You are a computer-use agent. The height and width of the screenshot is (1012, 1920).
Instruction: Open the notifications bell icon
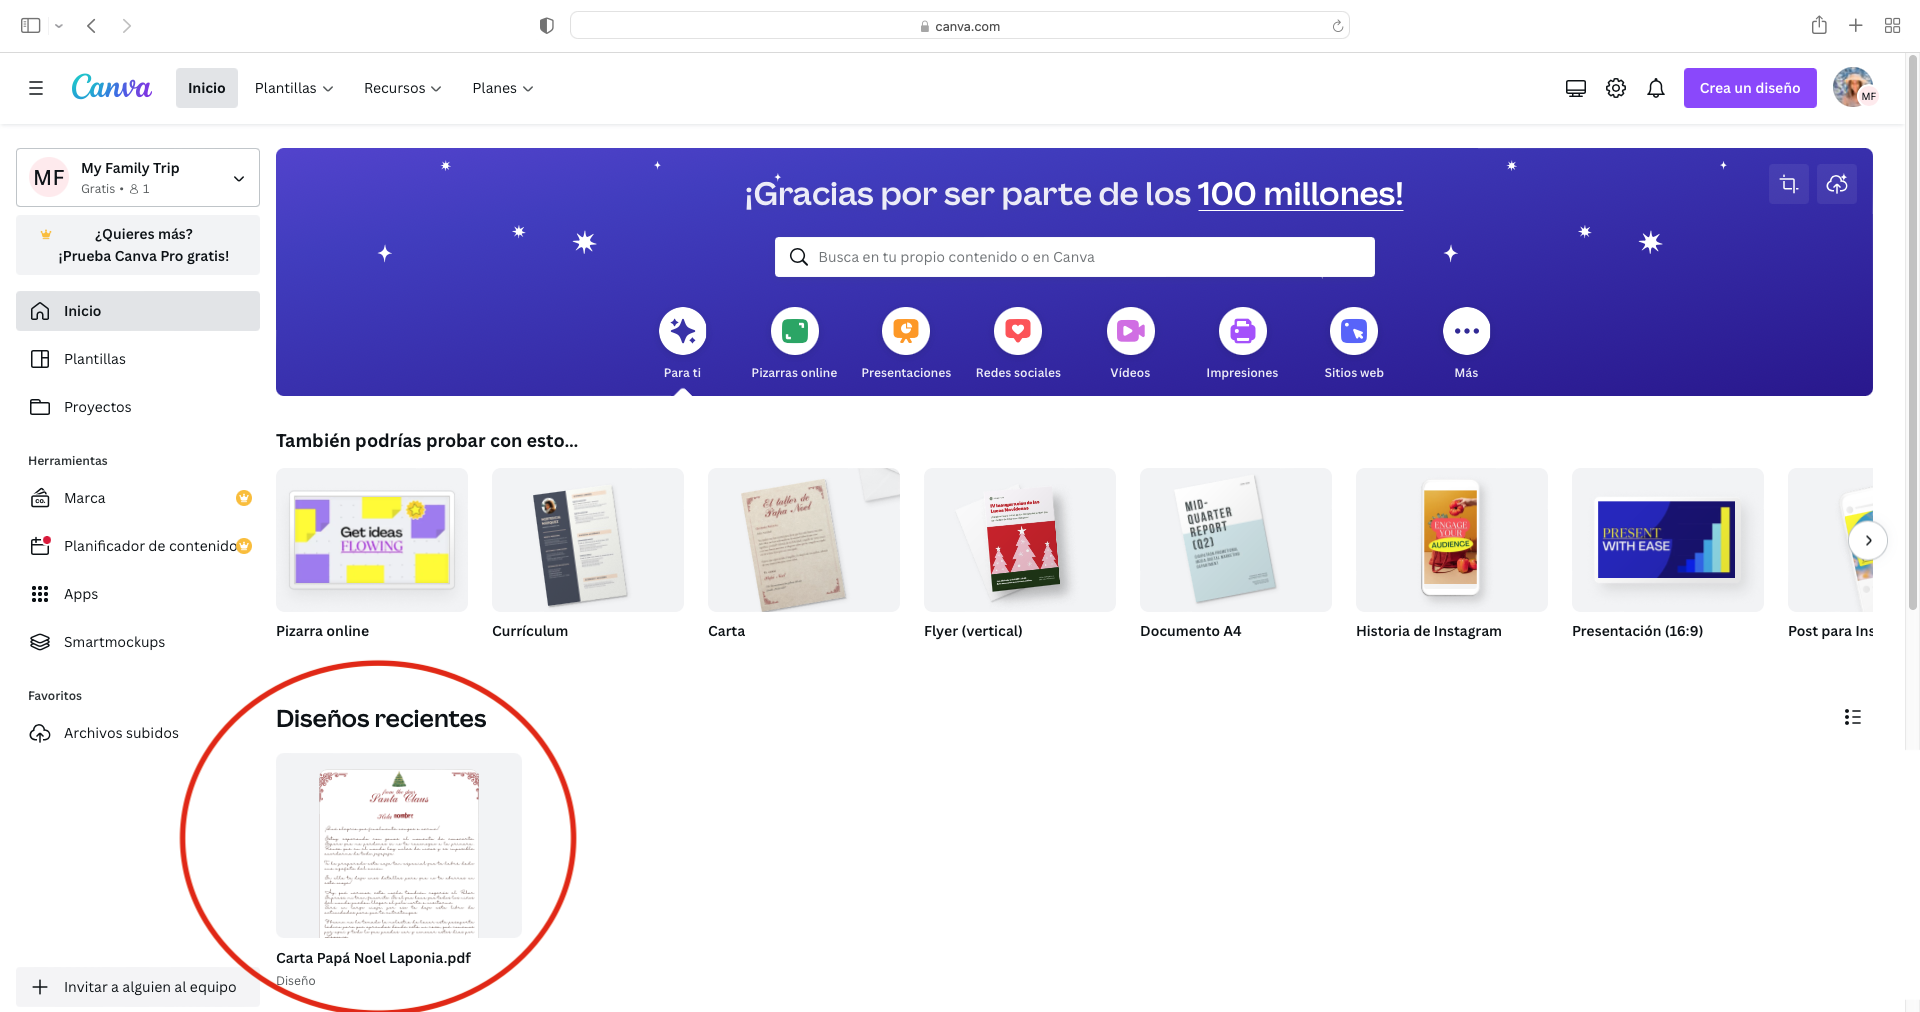(x=1656, y=88)
